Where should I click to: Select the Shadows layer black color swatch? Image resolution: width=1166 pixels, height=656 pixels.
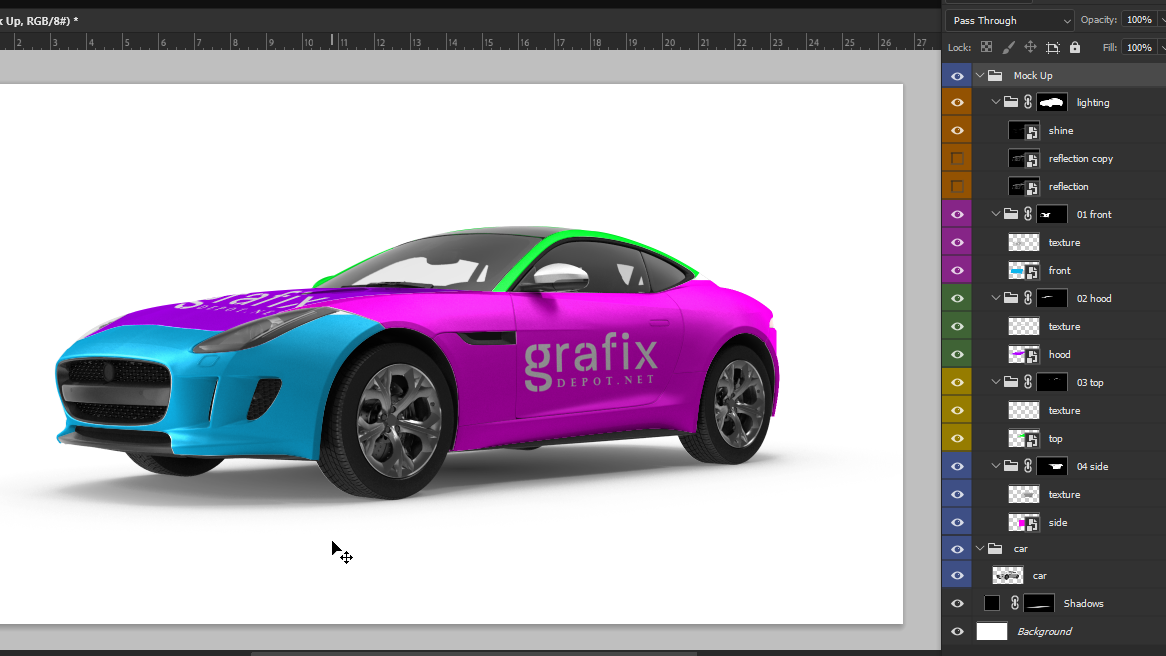[992, 603]
